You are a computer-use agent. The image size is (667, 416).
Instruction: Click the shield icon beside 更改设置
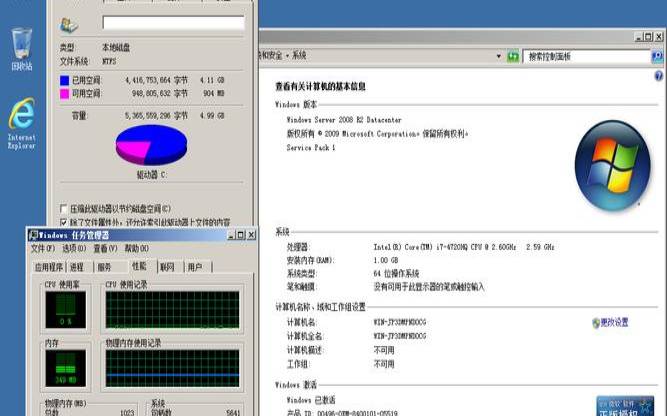[x=596, y=323]
